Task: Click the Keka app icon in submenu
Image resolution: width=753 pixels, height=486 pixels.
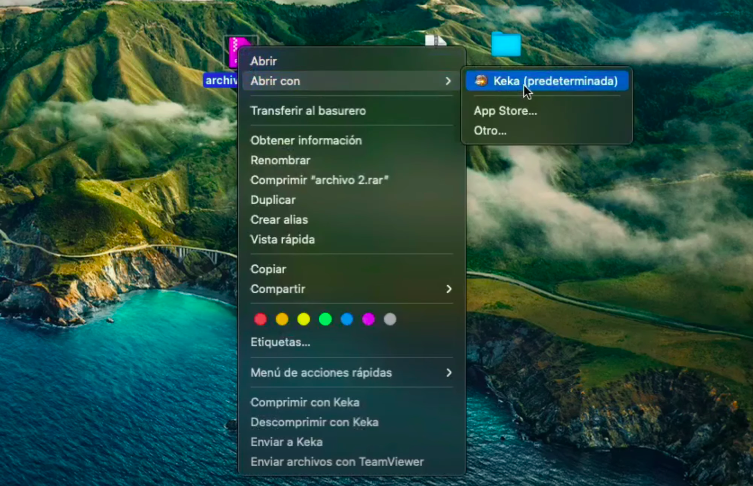Action: tap(481, 81)
